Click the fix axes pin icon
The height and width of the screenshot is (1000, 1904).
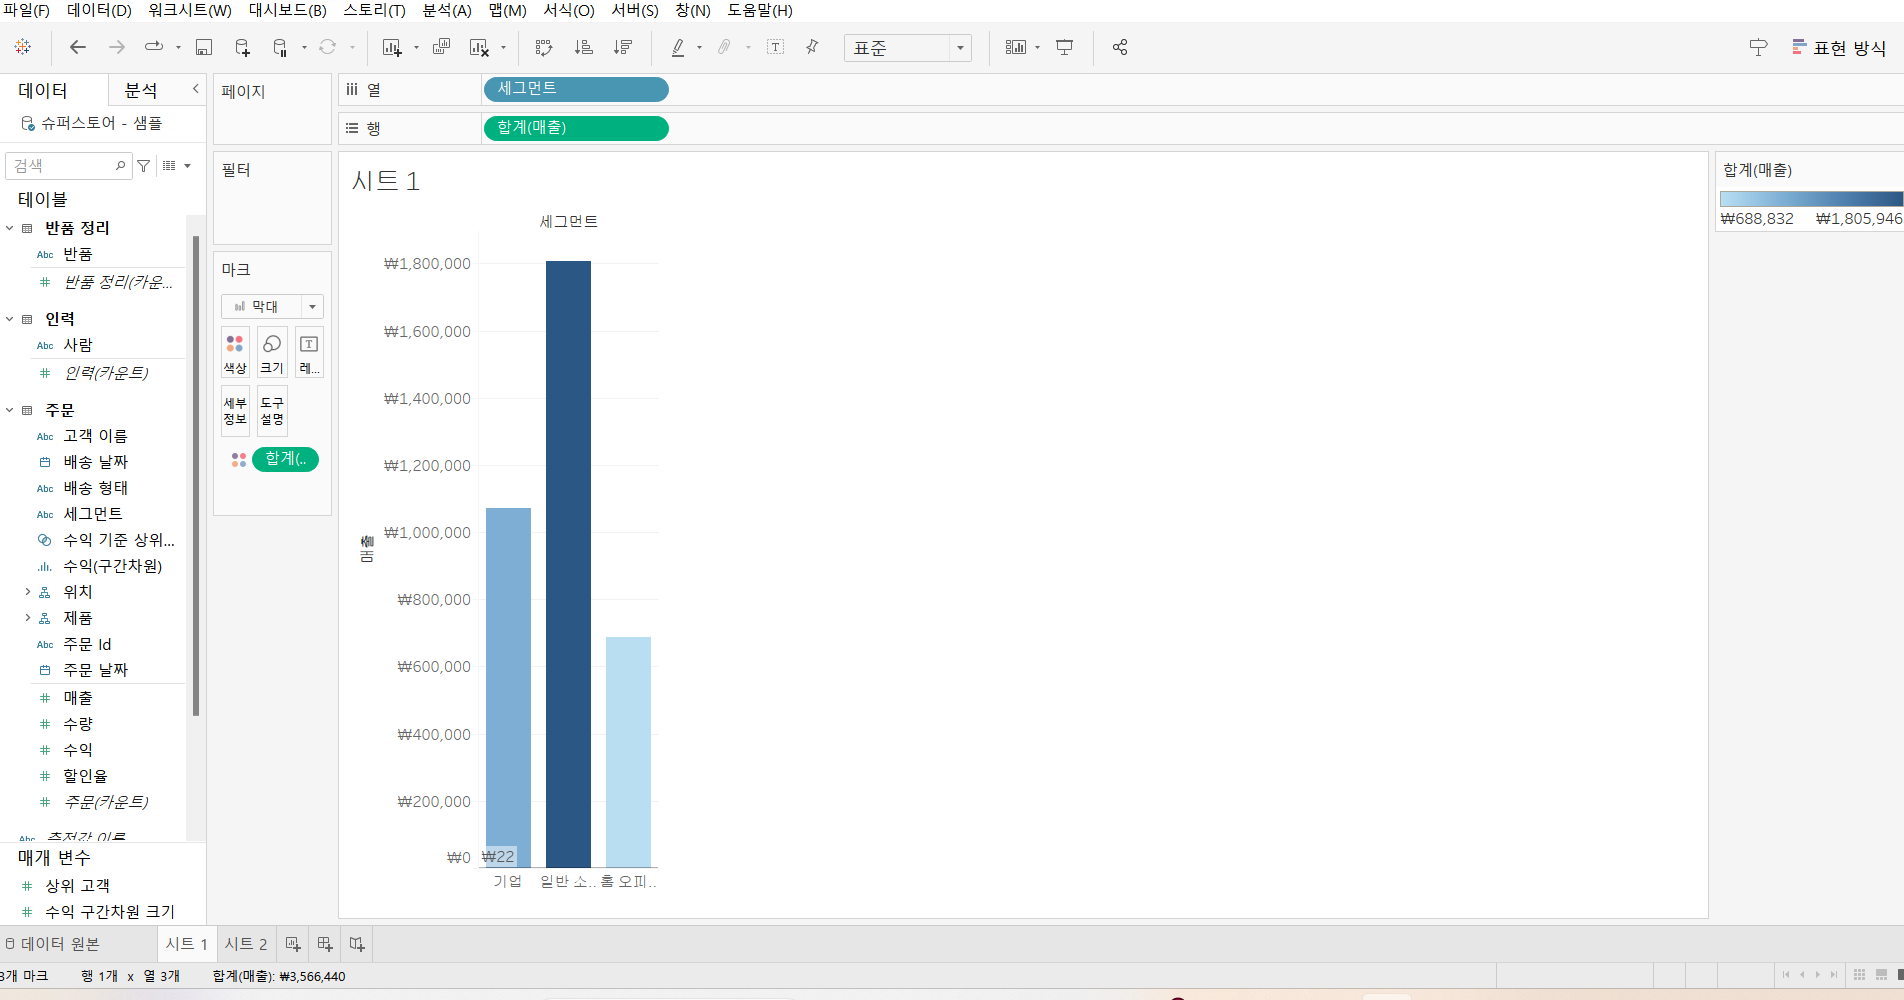tap(812, 47)
